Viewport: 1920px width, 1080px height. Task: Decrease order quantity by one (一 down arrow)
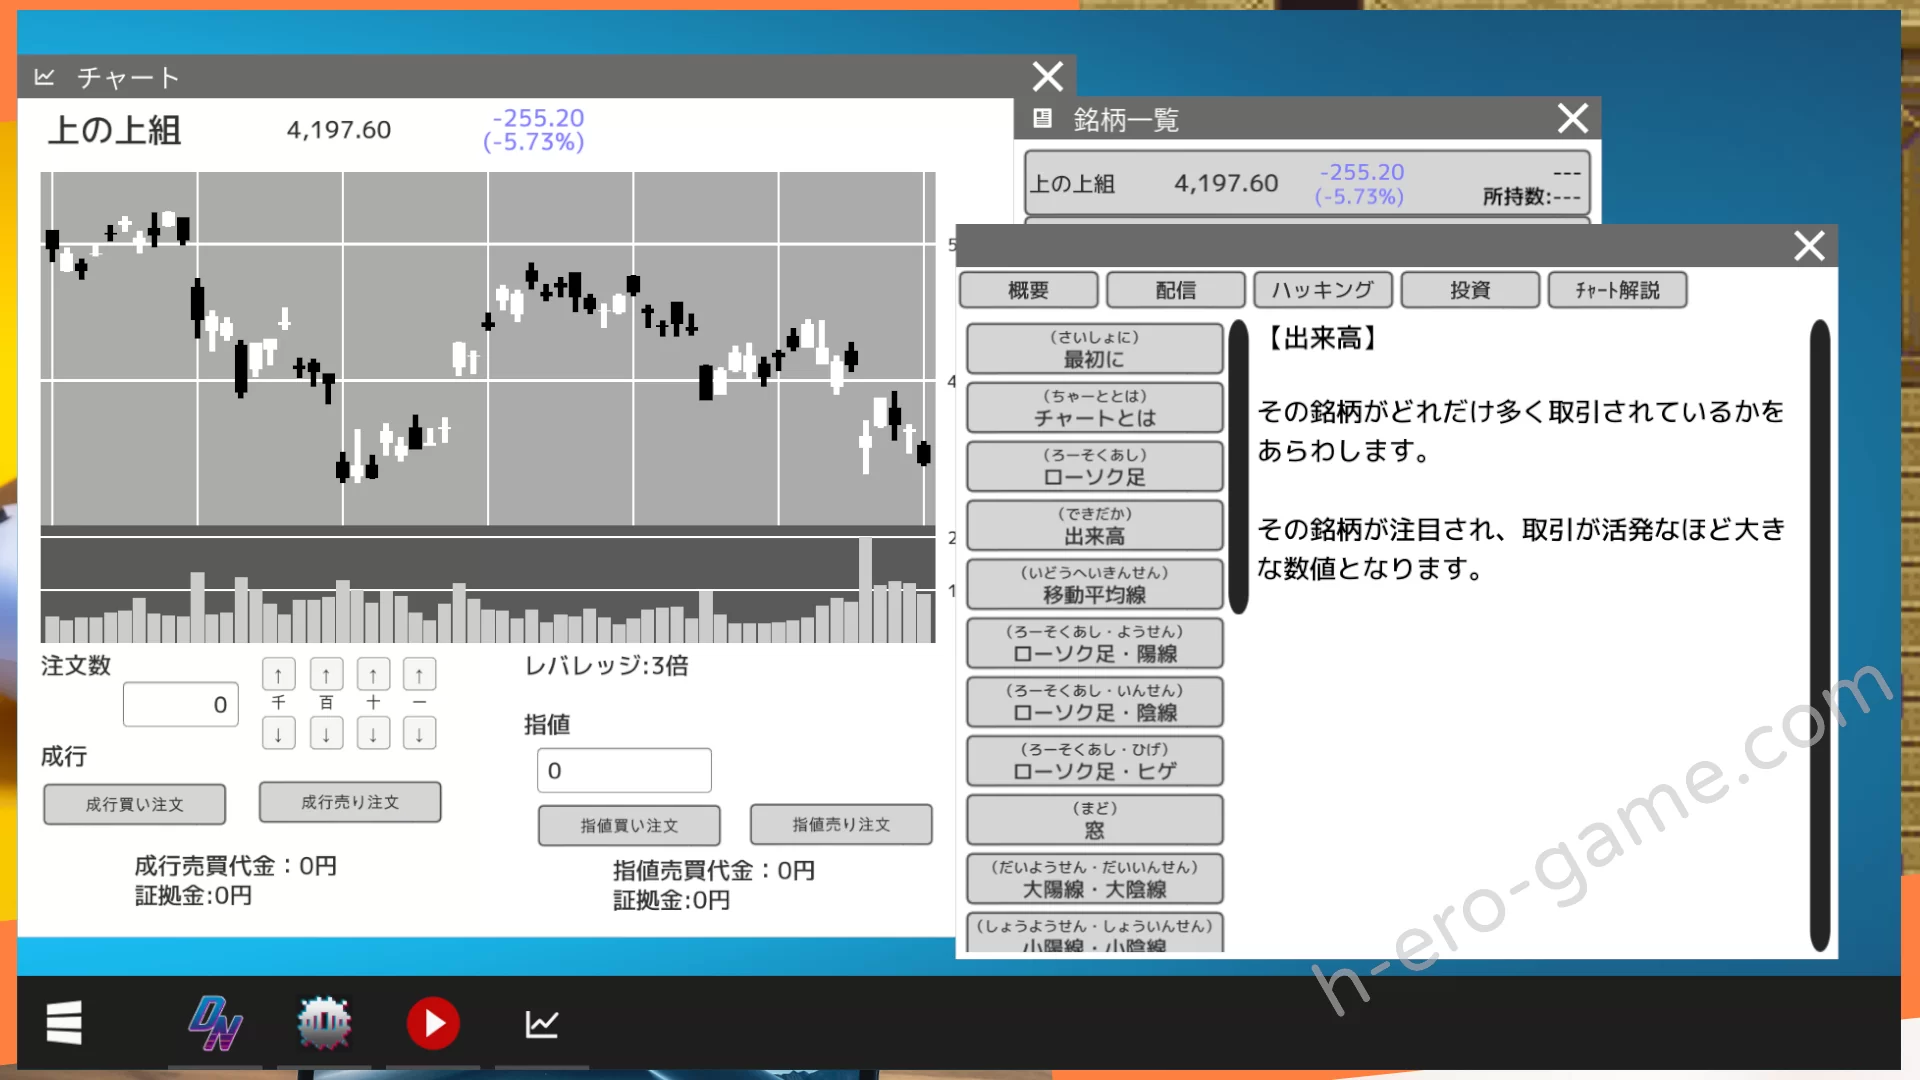pyautogui.click(x=419, y=734)
